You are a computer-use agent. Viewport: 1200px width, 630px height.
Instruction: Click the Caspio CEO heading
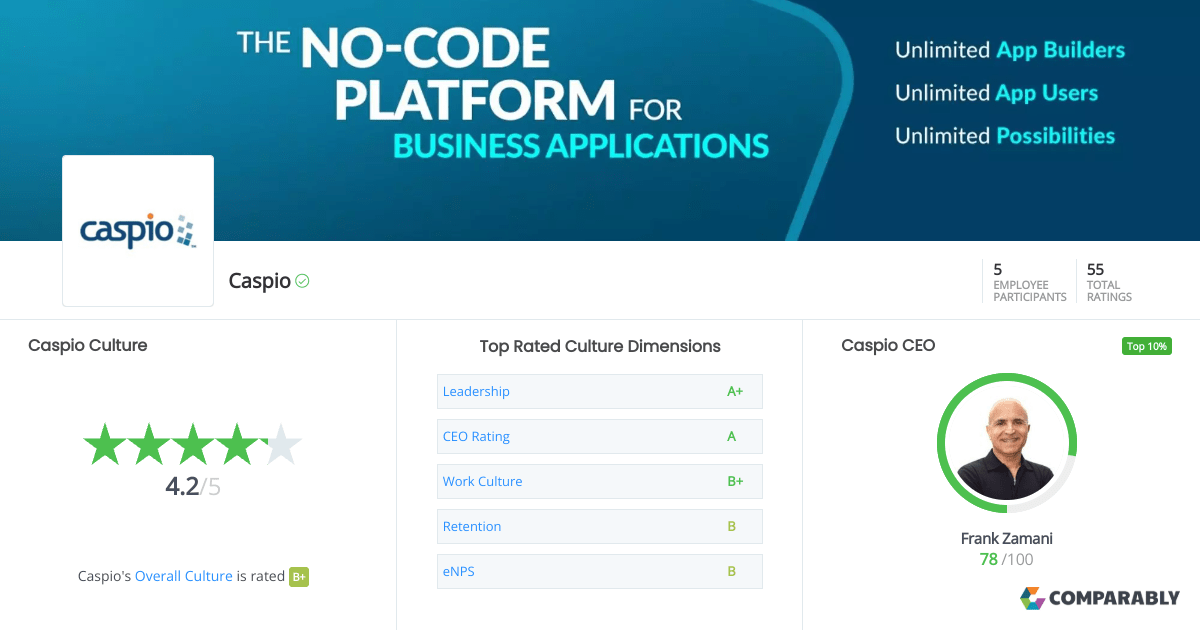[888, 345]
